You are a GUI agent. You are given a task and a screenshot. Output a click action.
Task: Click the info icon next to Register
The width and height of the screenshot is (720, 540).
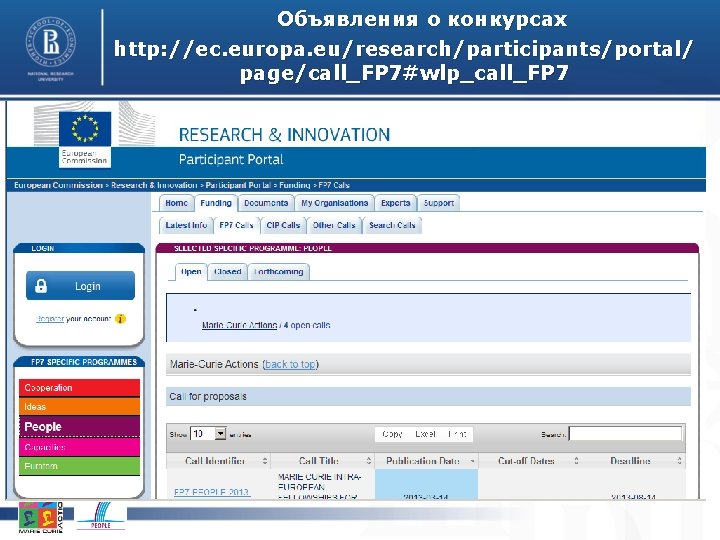tap(120, 319)
